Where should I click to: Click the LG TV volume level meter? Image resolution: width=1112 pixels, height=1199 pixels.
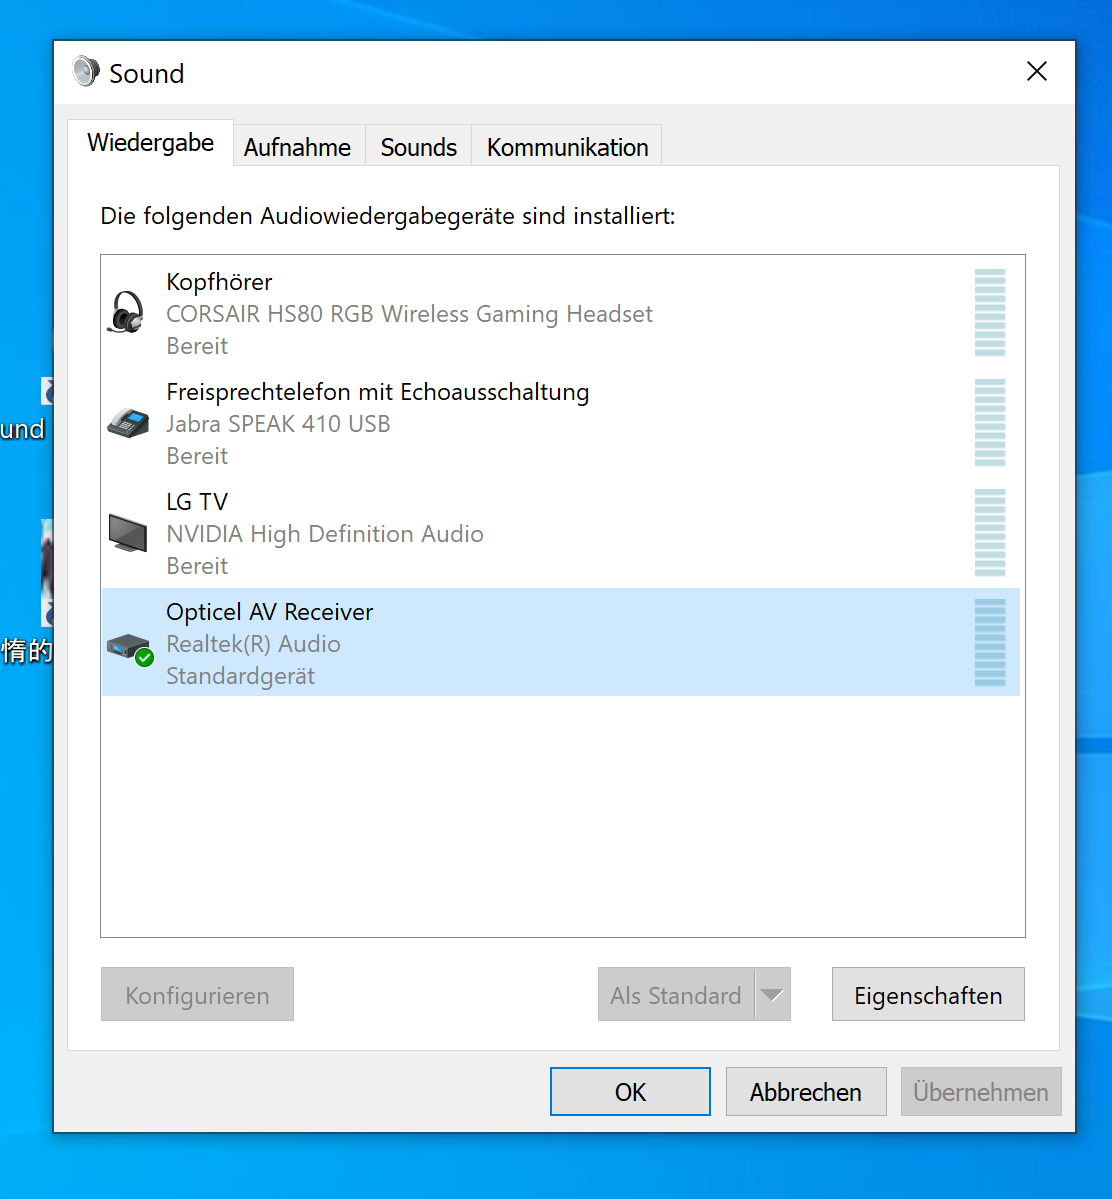(990, 533)
